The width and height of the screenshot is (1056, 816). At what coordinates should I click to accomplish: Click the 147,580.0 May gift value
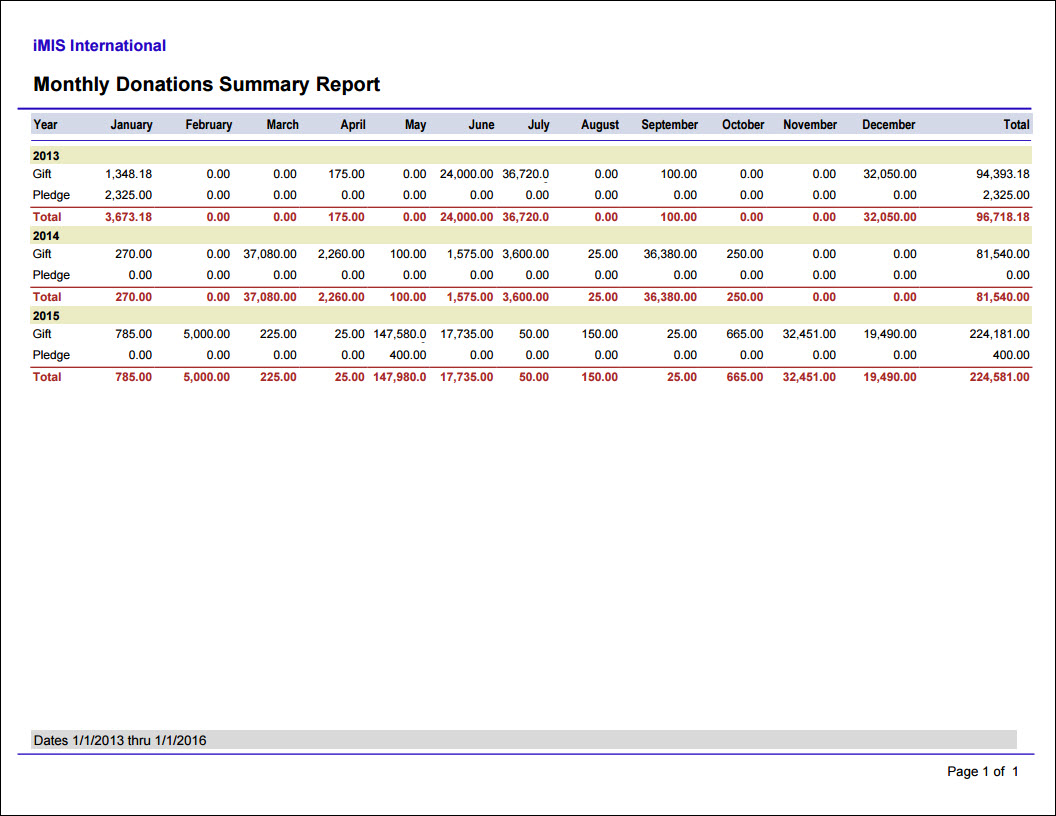[400, 334]
